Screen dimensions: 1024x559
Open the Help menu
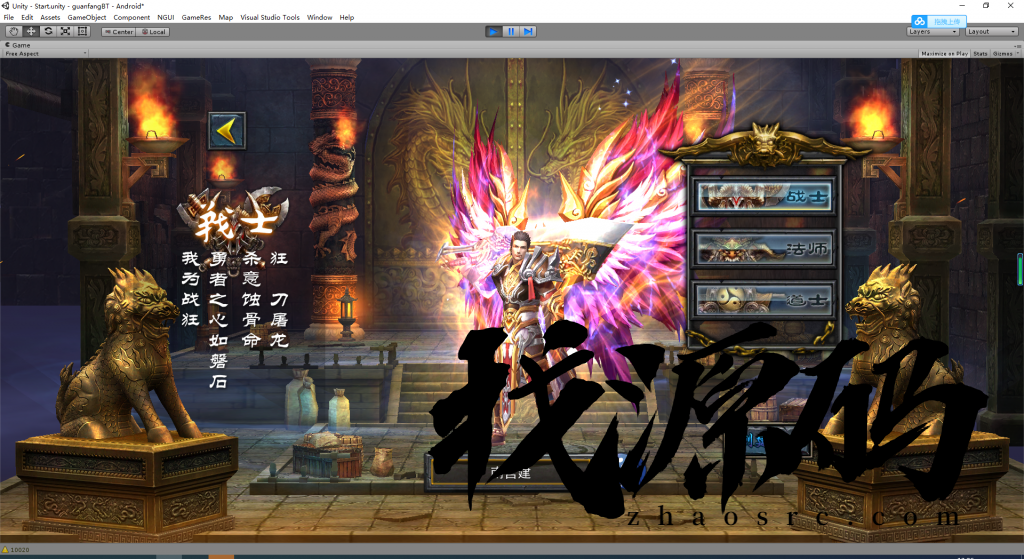click(347, 18)
